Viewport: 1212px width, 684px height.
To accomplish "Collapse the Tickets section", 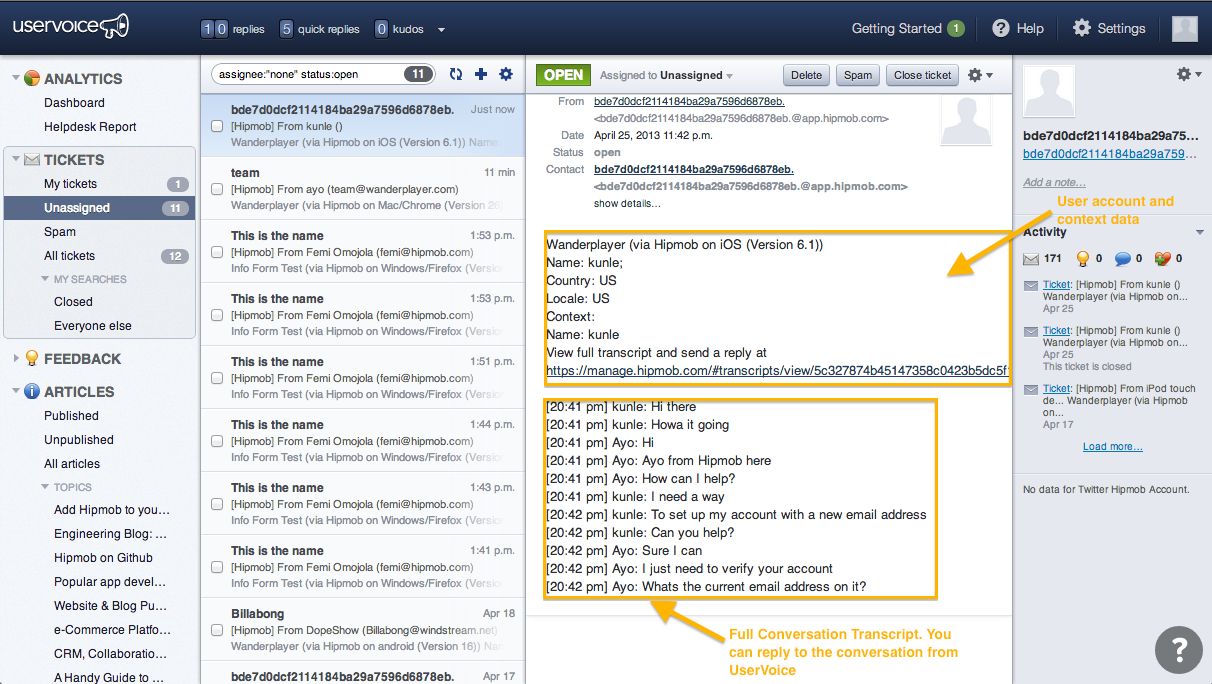I will 15,159.
